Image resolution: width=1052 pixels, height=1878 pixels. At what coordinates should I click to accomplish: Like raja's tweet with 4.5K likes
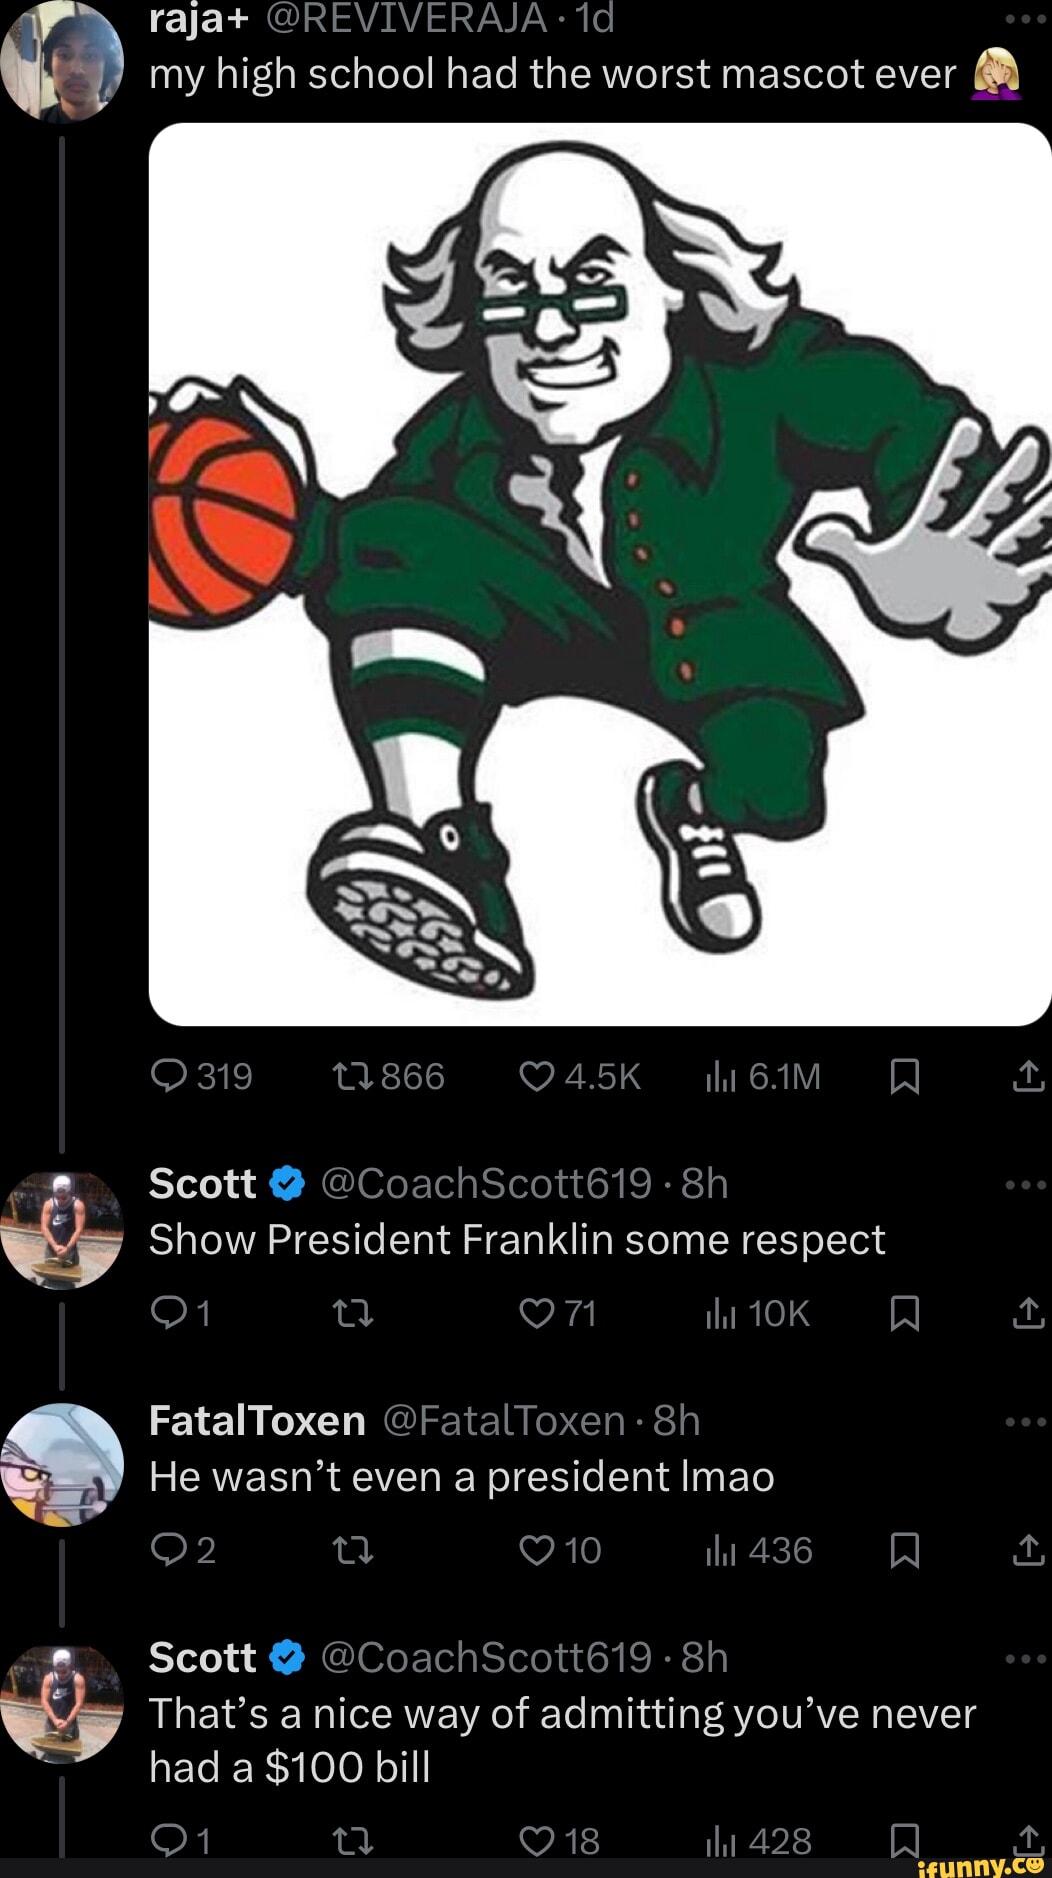pyautogui.click(x=537, y=1076)
